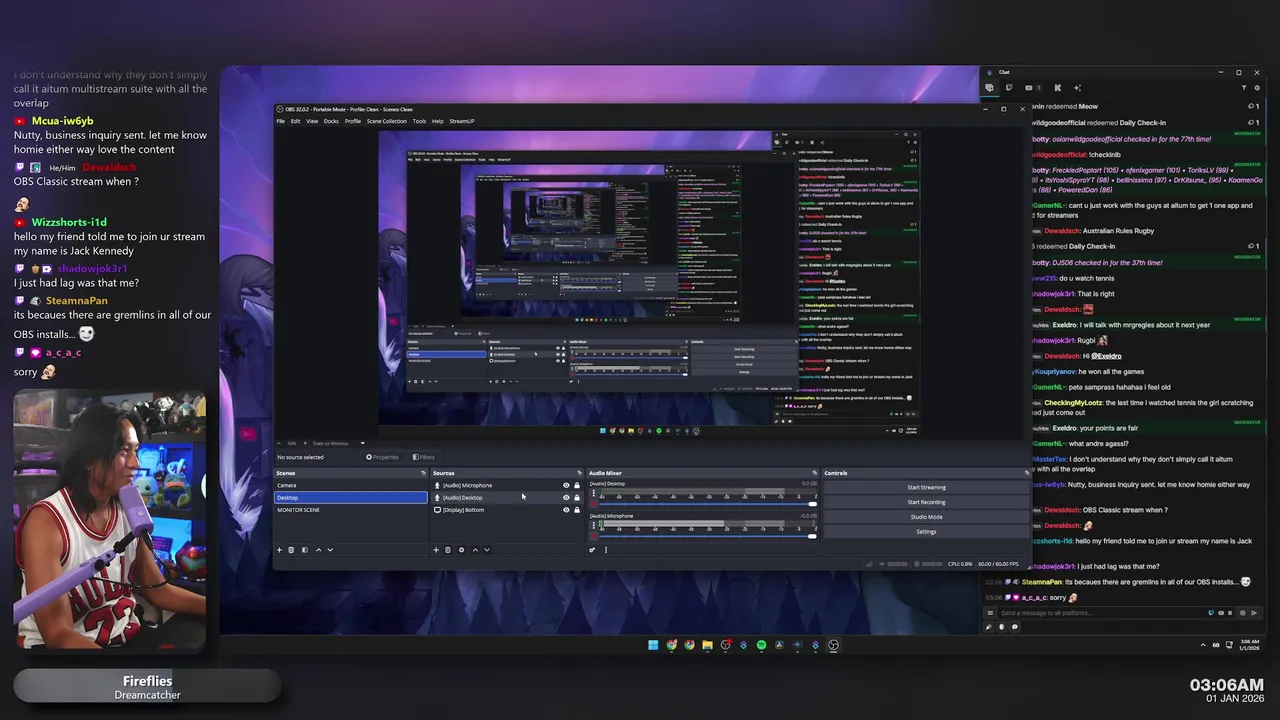Mute the [Audio] Desktop mixer channel
Viewport: 1280px width, 720px height.
(x=593, y=504)
